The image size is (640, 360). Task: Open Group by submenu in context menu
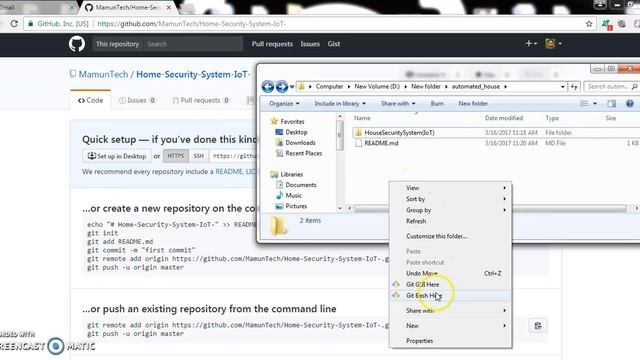click(450, 210)
